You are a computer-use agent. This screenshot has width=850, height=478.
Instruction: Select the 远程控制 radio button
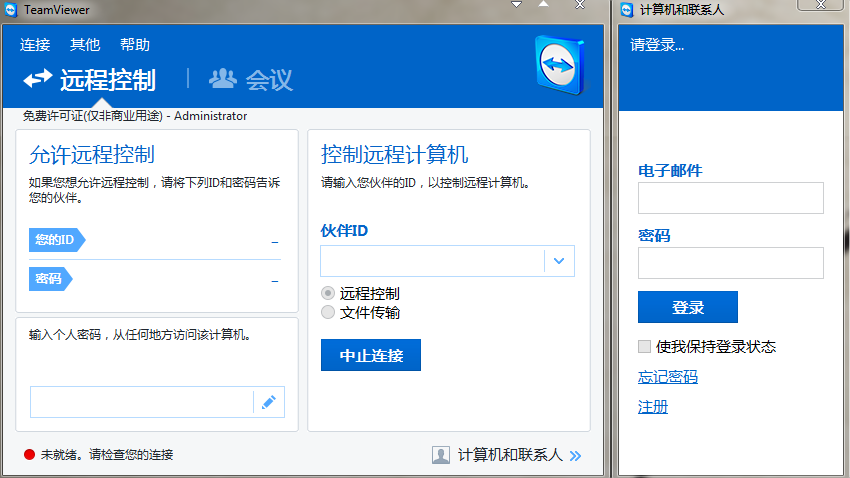(x=328, y=293)
